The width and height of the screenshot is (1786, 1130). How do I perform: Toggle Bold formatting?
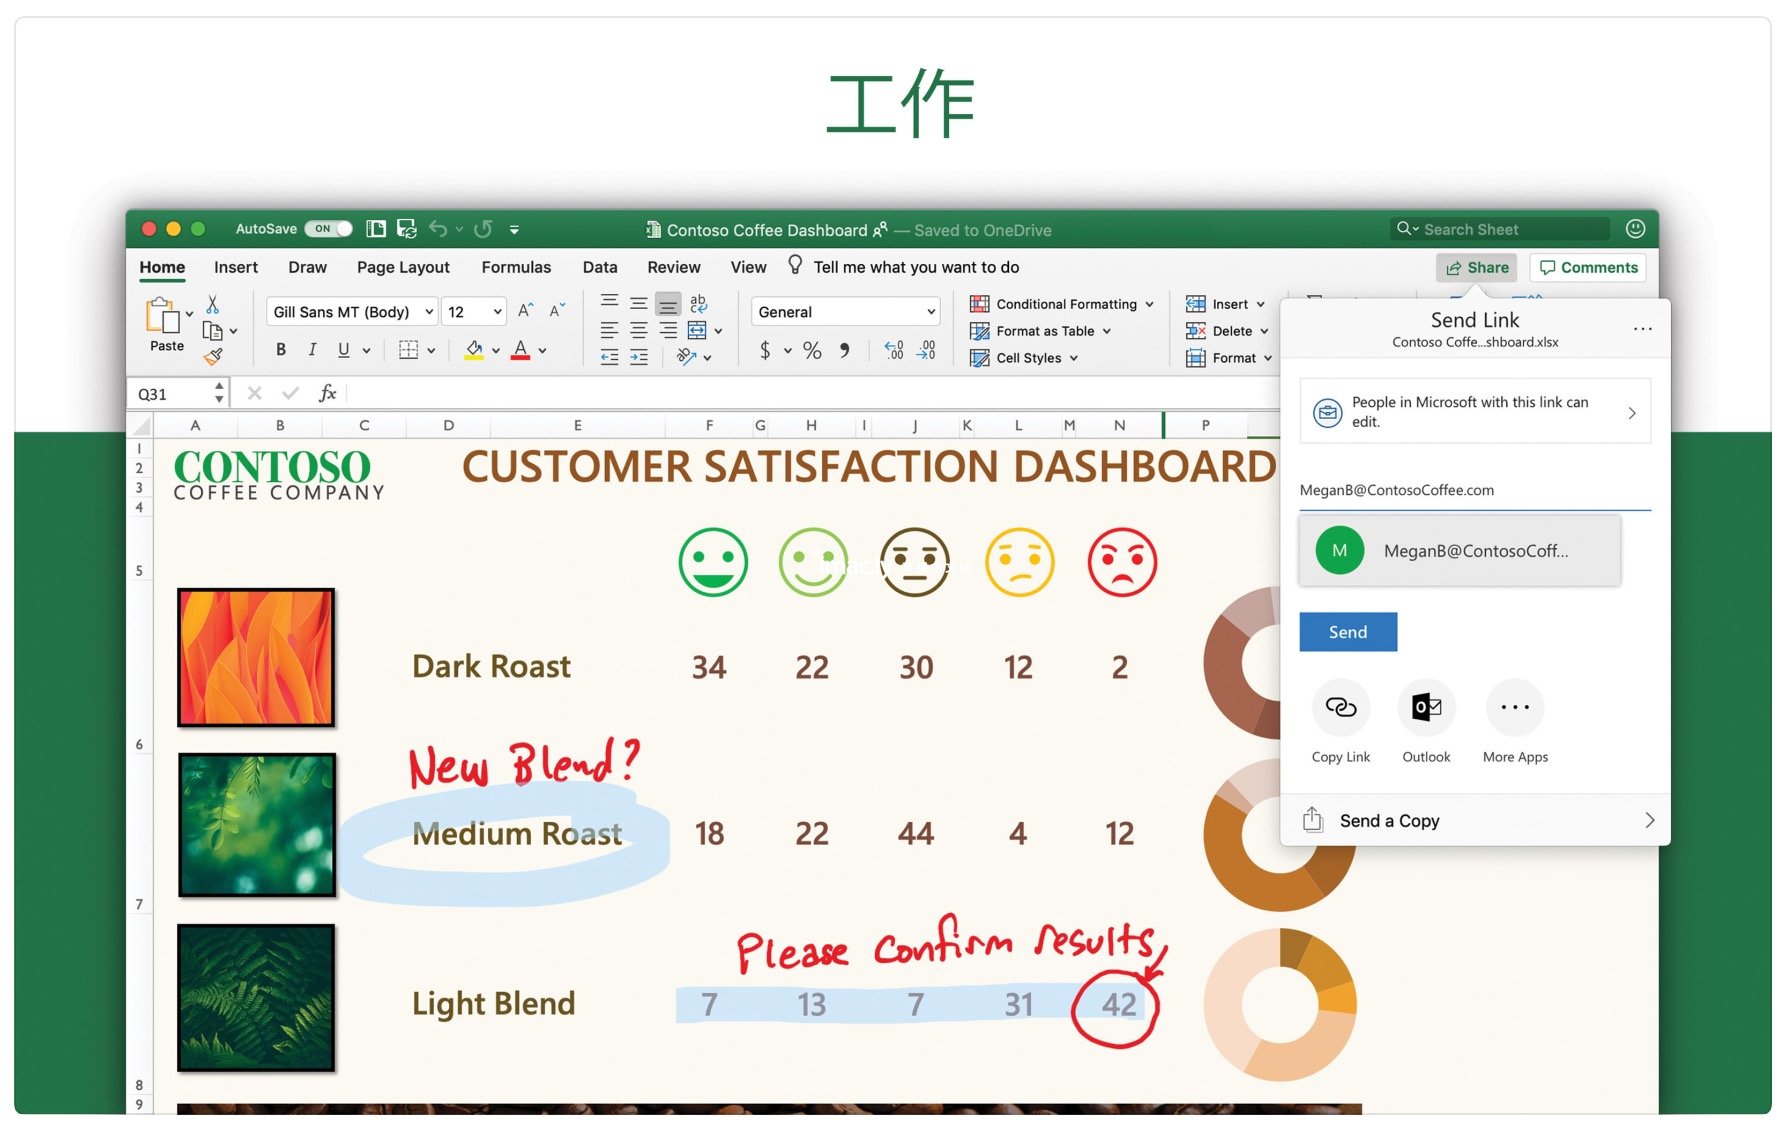tap(281, 350)
